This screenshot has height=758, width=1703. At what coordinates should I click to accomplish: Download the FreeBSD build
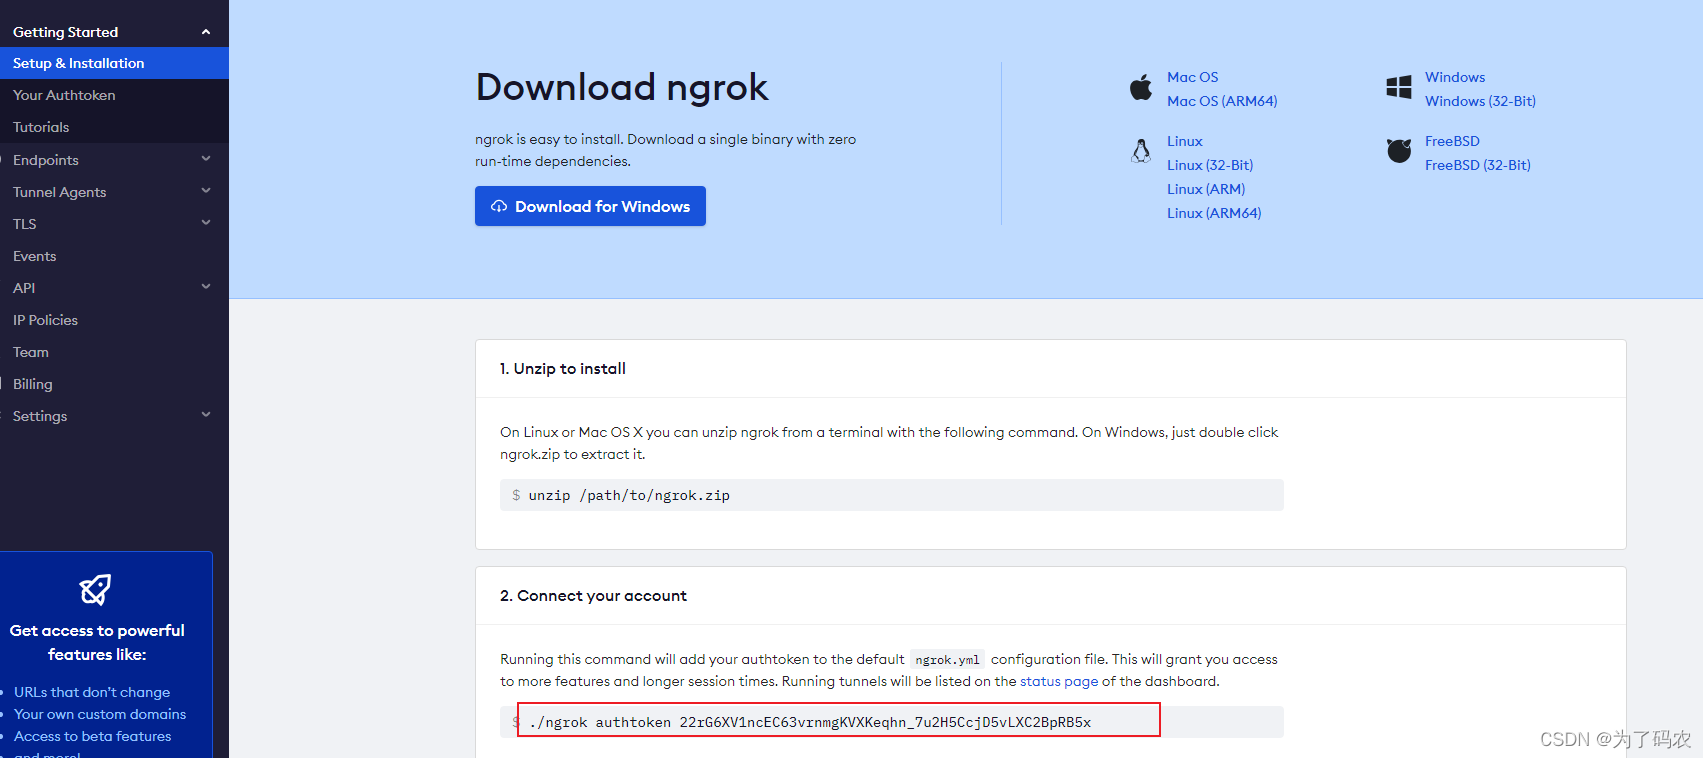[x=1452, y=141]
